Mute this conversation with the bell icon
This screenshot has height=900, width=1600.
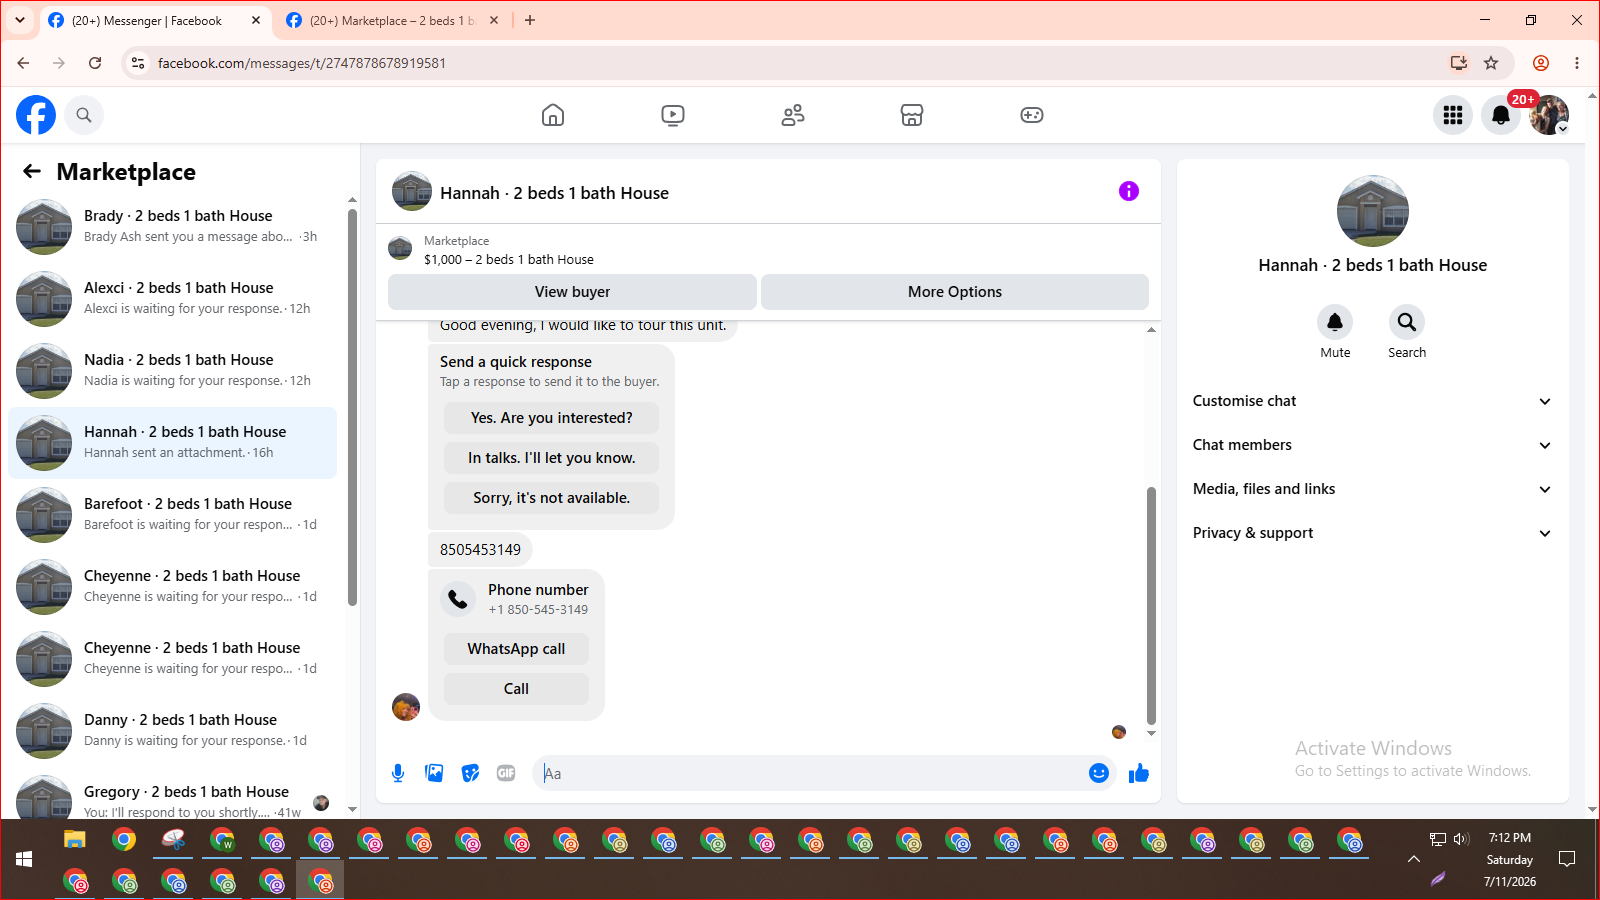click(1335, 322)
